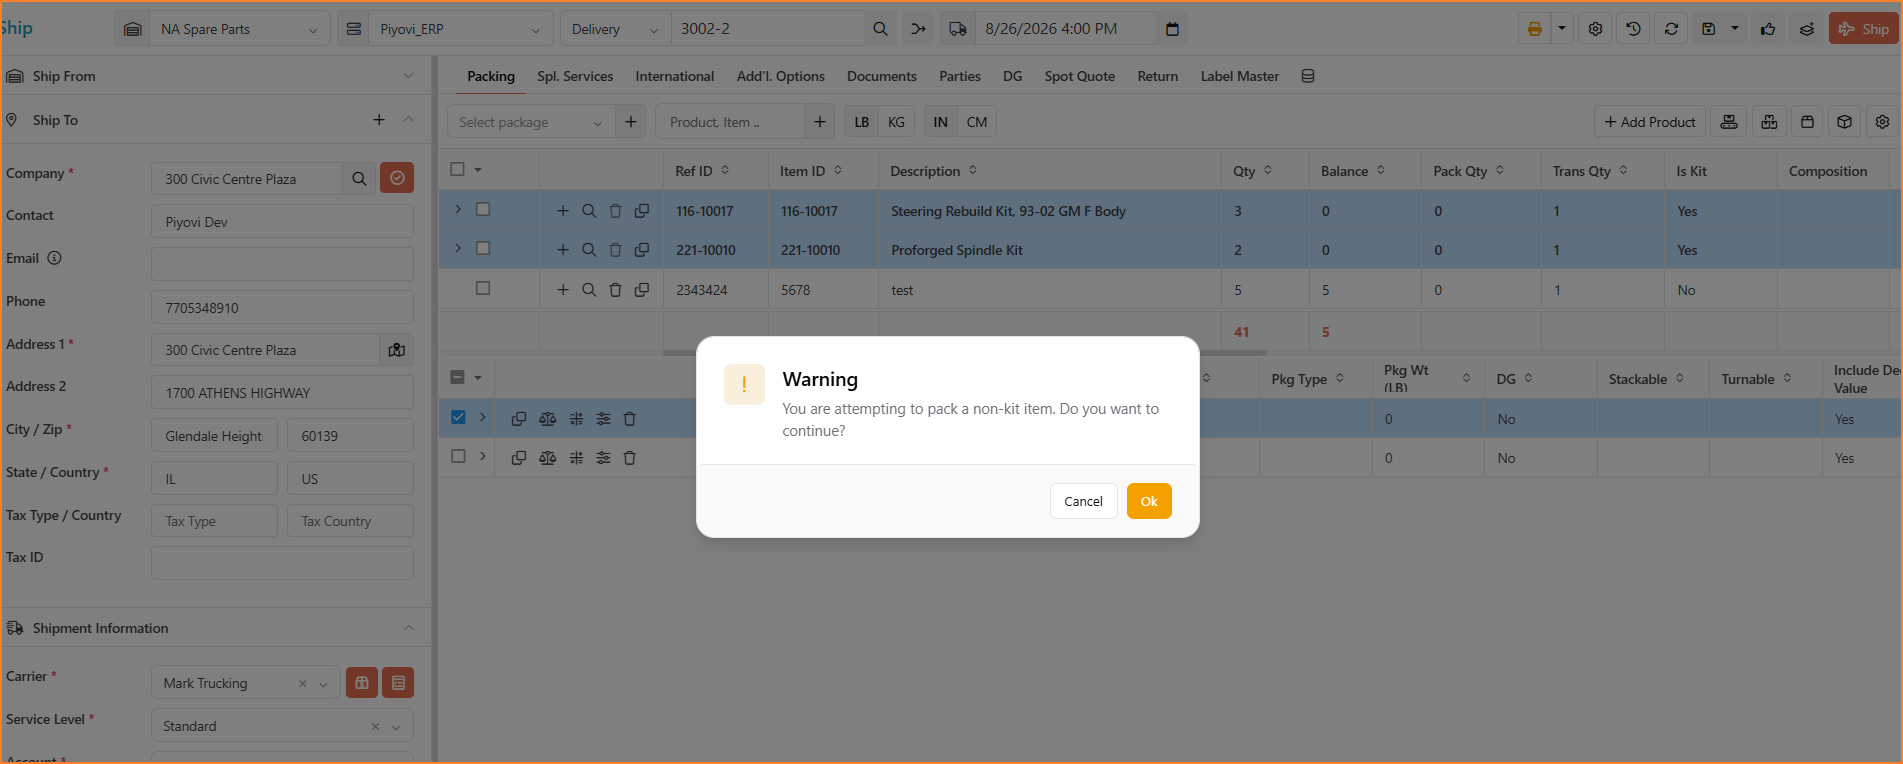This screenshot has height=764, width=1903.
Task: Open the Add'l. Options tab
Action: 781,76
